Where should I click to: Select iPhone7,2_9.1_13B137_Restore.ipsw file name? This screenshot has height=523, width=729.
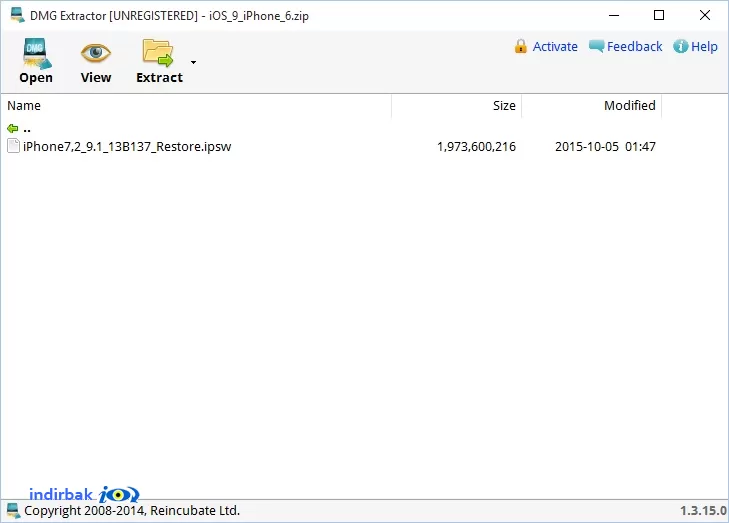(x=127, y=146)
